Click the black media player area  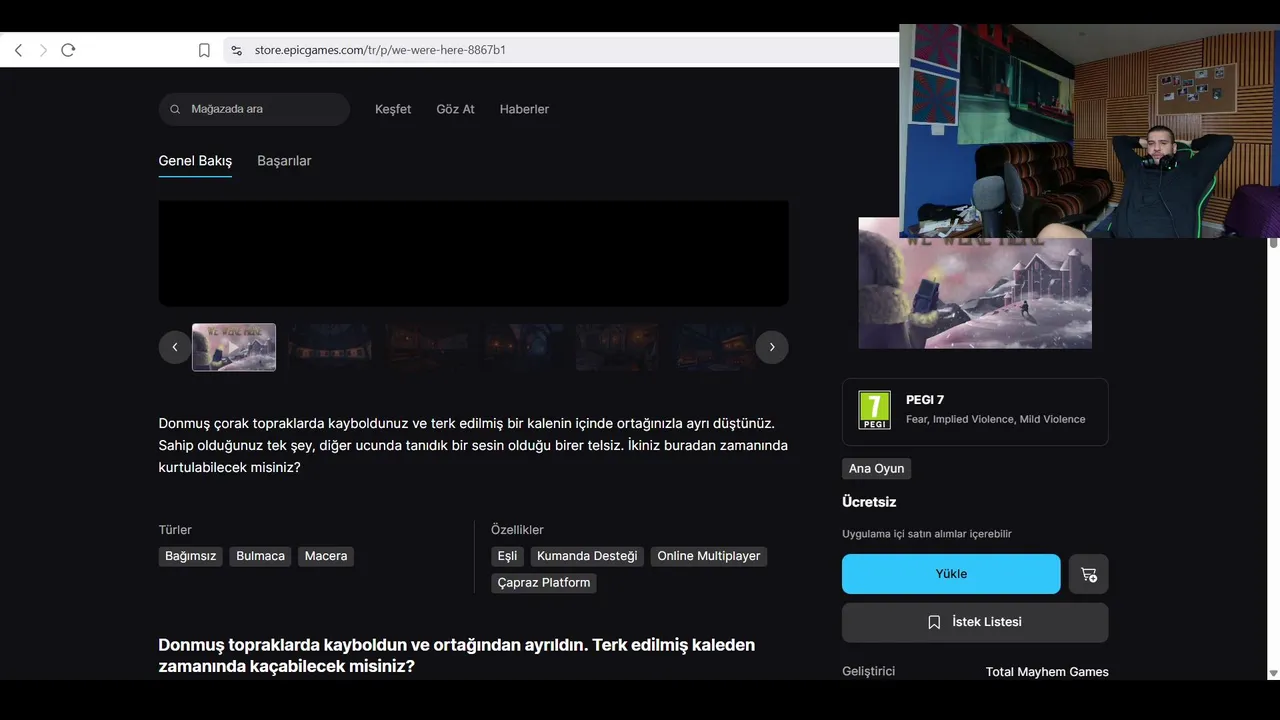pos(474,253)
